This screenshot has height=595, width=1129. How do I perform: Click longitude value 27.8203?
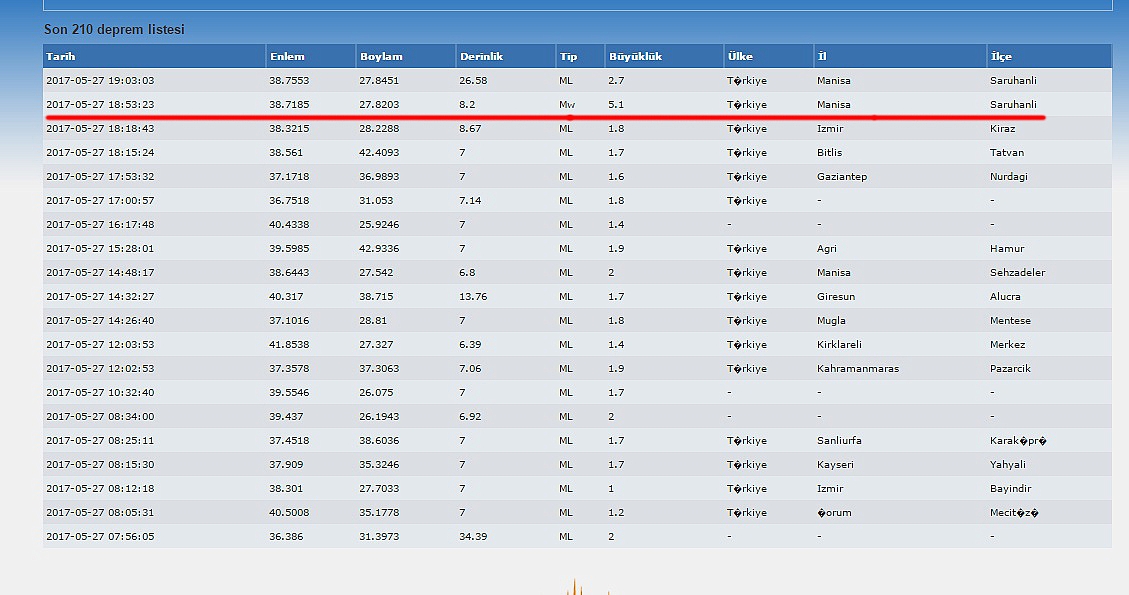[379, 104]
